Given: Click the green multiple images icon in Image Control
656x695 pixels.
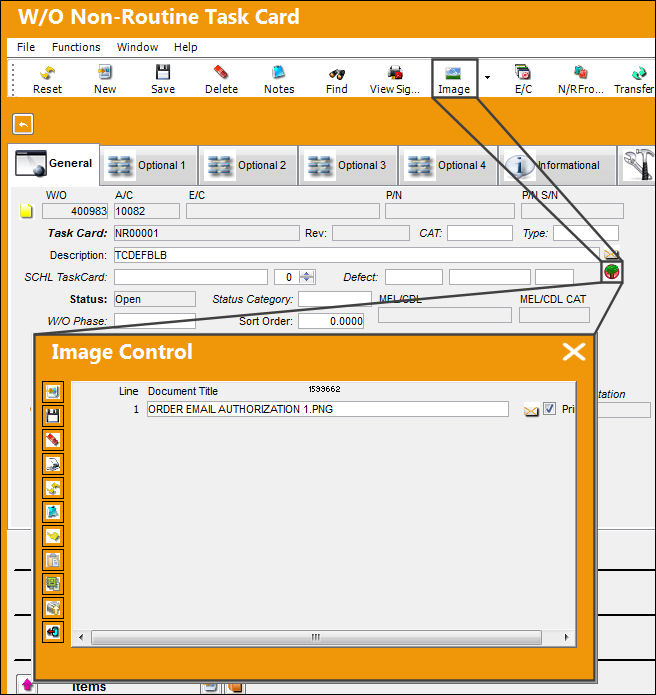Looking at the screenshot, I should click(x=53, y=584).
